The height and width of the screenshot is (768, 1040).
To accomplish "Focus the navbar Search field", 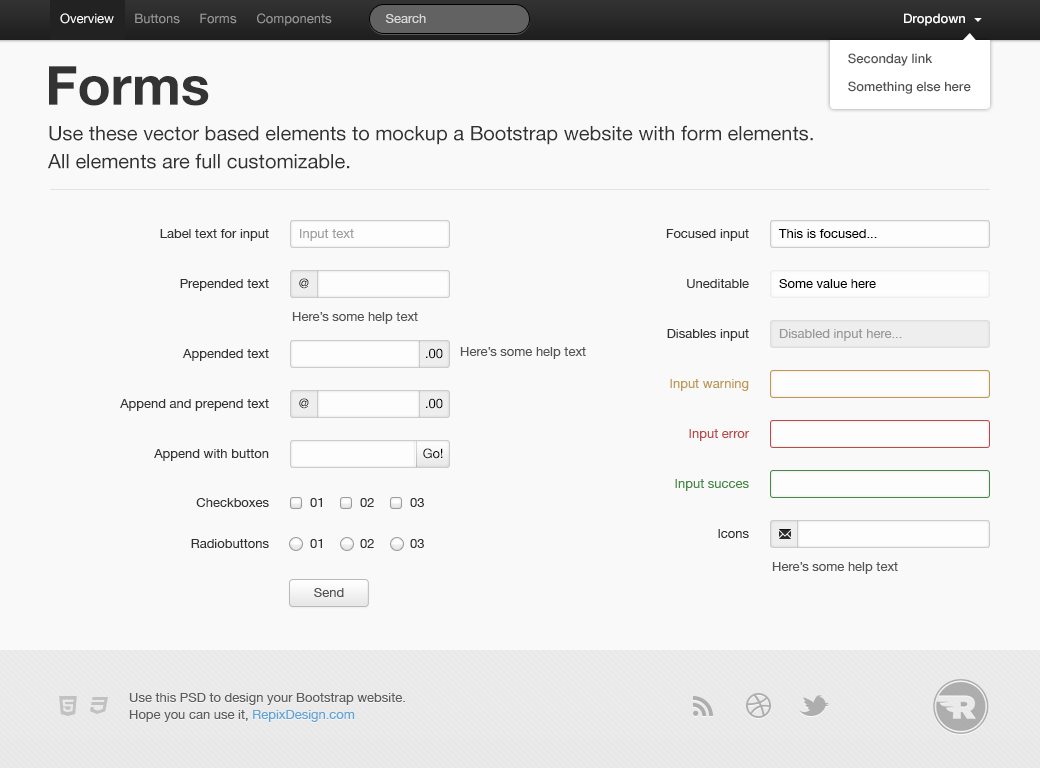I will (x=449, y=19).
